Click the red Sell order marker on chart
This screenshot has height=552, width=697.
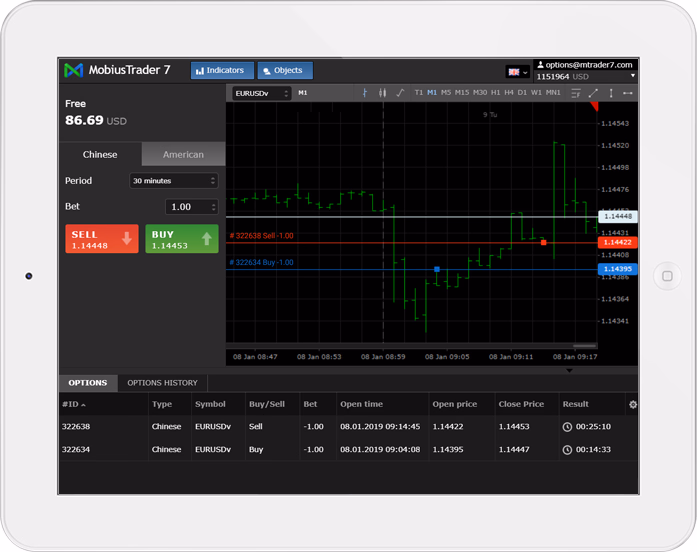543,242
